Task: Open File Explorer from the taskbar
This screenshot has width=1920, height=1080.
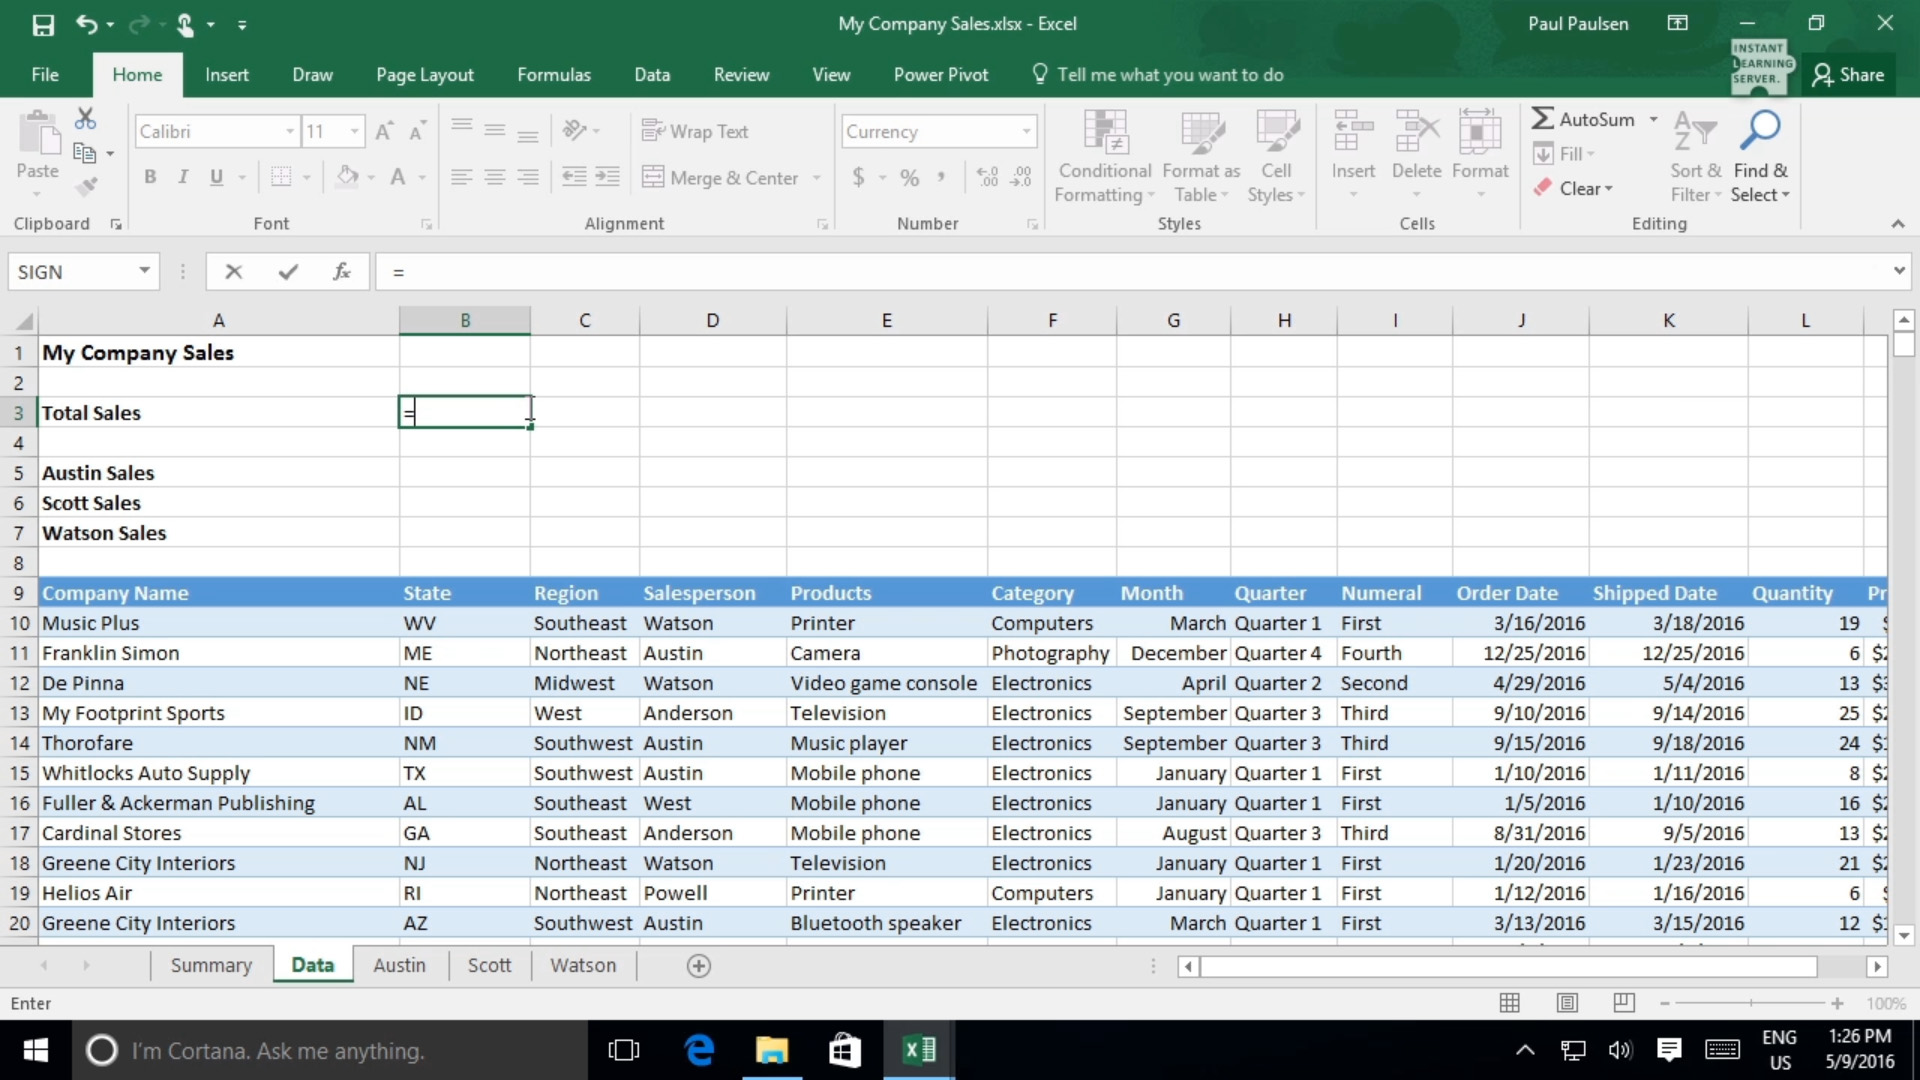Action: tap(771, 1050)
